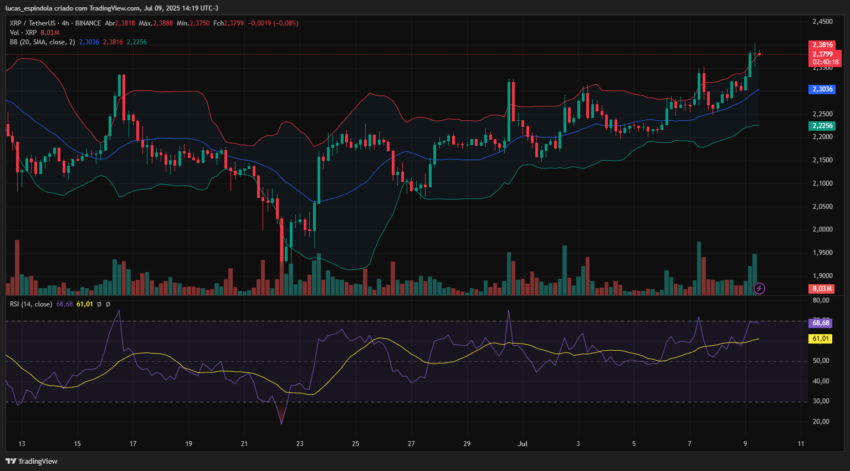Click the tall green candle near June 23
This screenshot has height=471, width=850.
click(319, 178)
